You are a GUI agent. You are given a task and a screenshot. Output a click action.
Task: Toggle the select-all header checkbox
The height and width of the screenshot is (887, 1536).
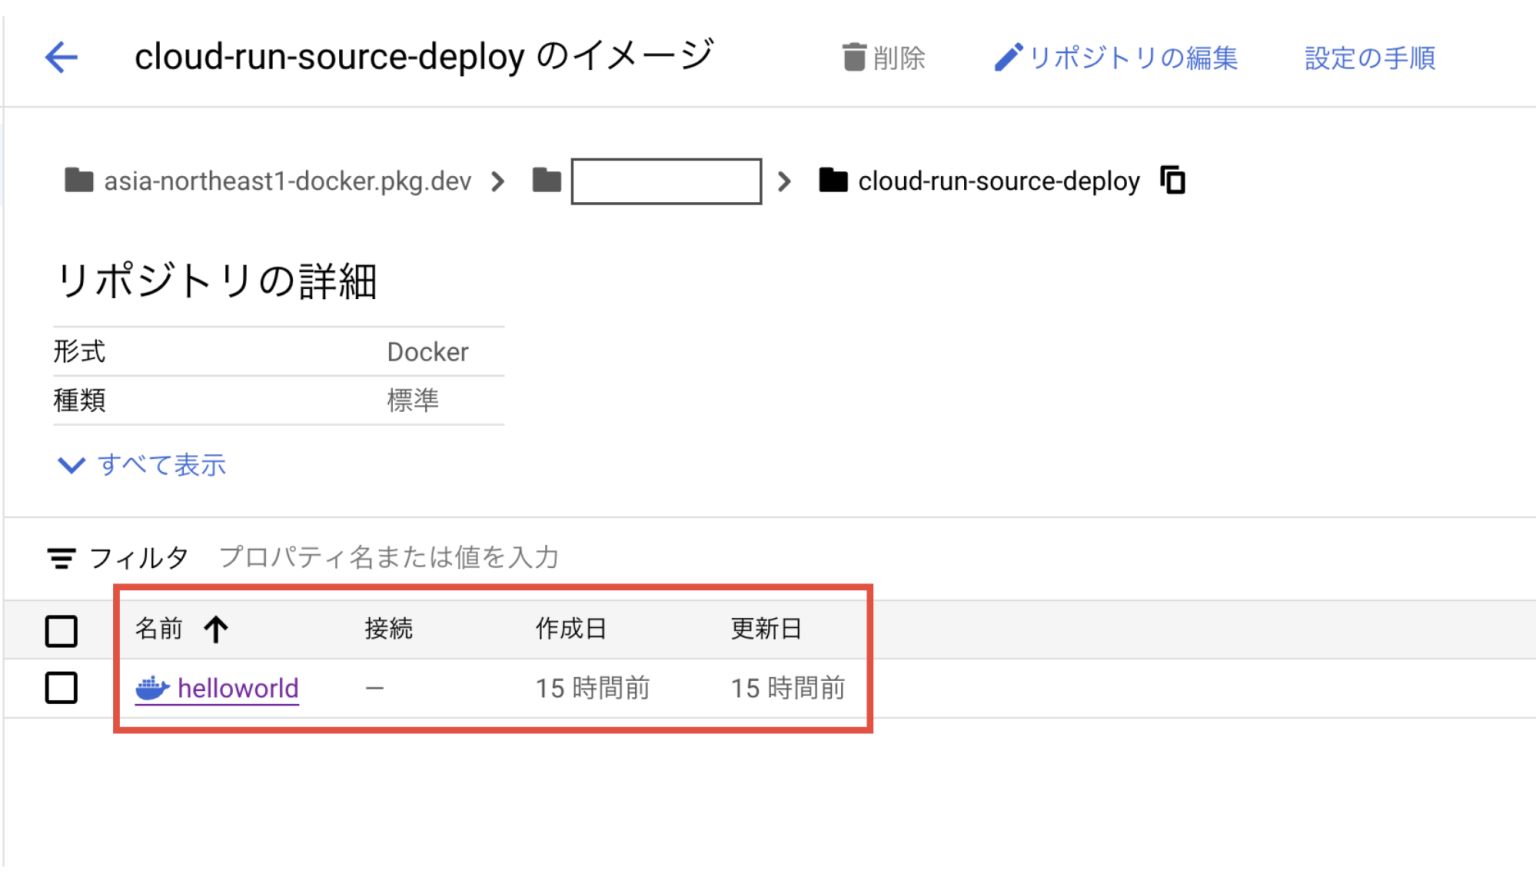(x=61, y=631)
